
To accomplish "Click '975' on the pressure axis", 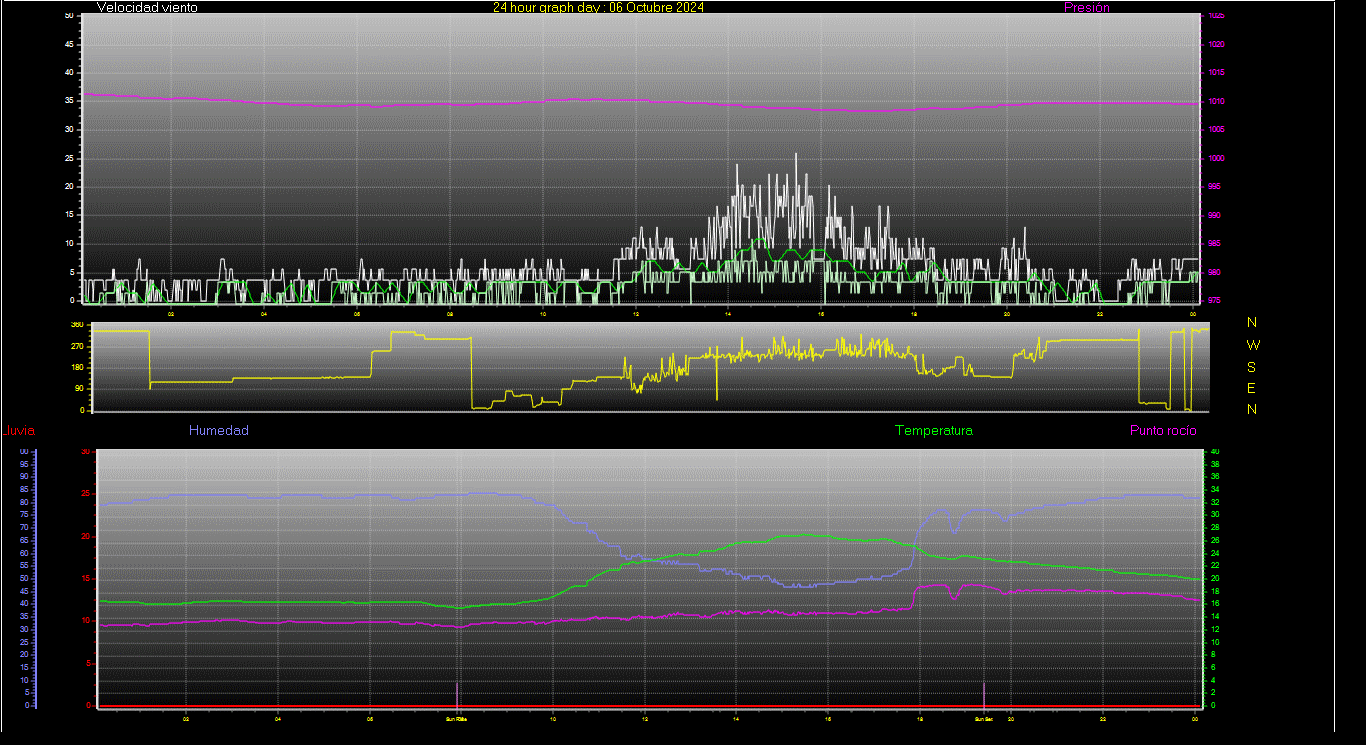I will coord(1213,300).
